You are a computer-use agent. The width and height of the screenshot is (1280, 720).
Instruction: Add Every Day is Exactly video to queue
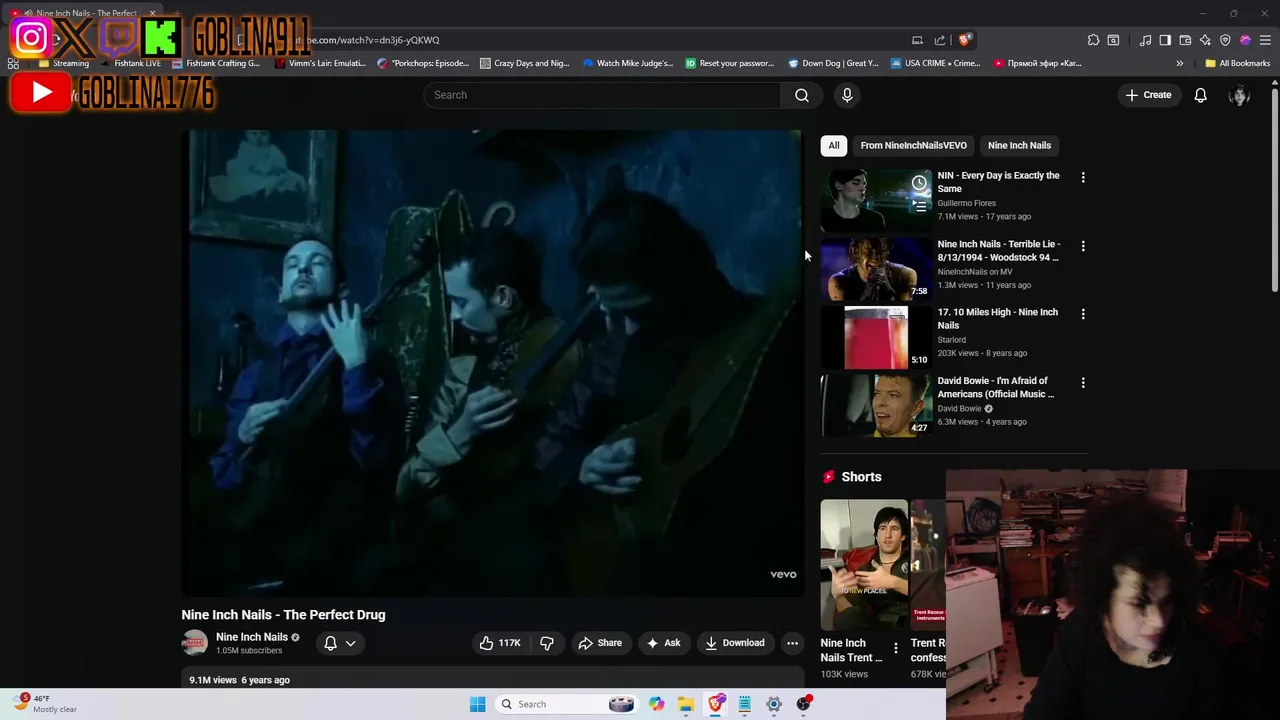coord(919,206)
